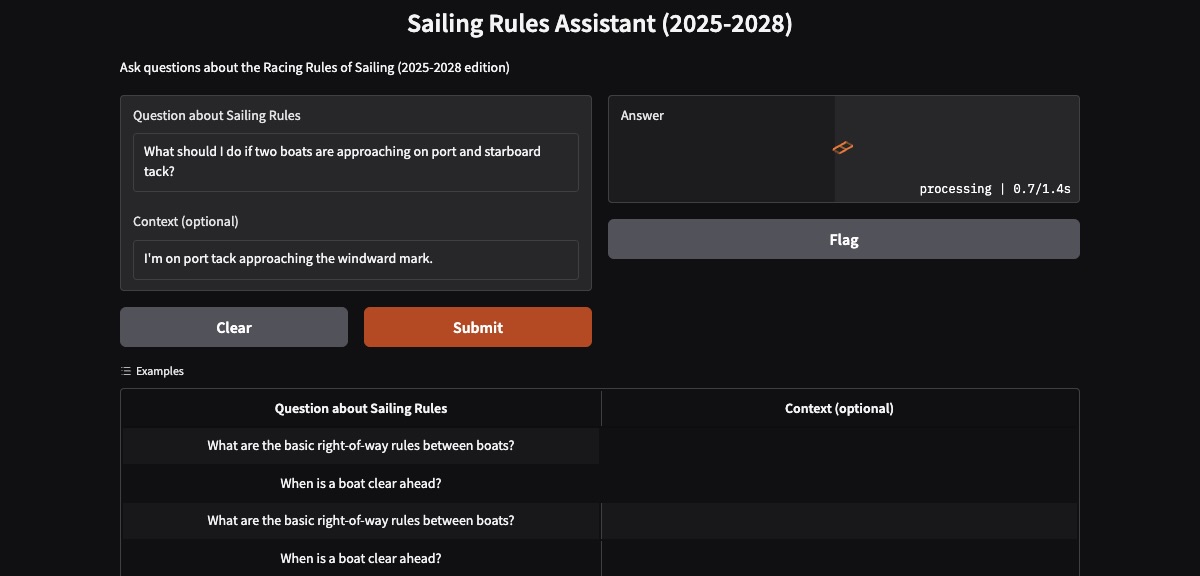Click the orange Gradio loading icon

coord(841,148)
